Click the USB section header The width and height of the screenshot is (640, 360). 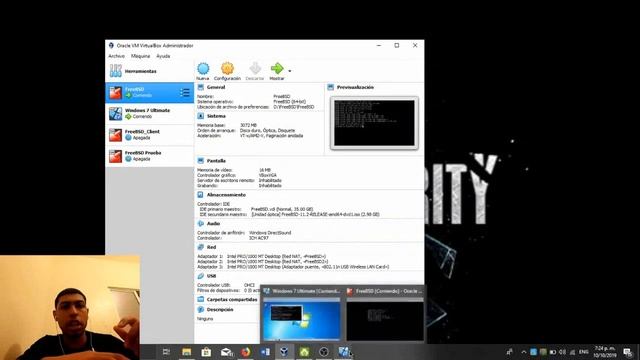tap(211, 276)
